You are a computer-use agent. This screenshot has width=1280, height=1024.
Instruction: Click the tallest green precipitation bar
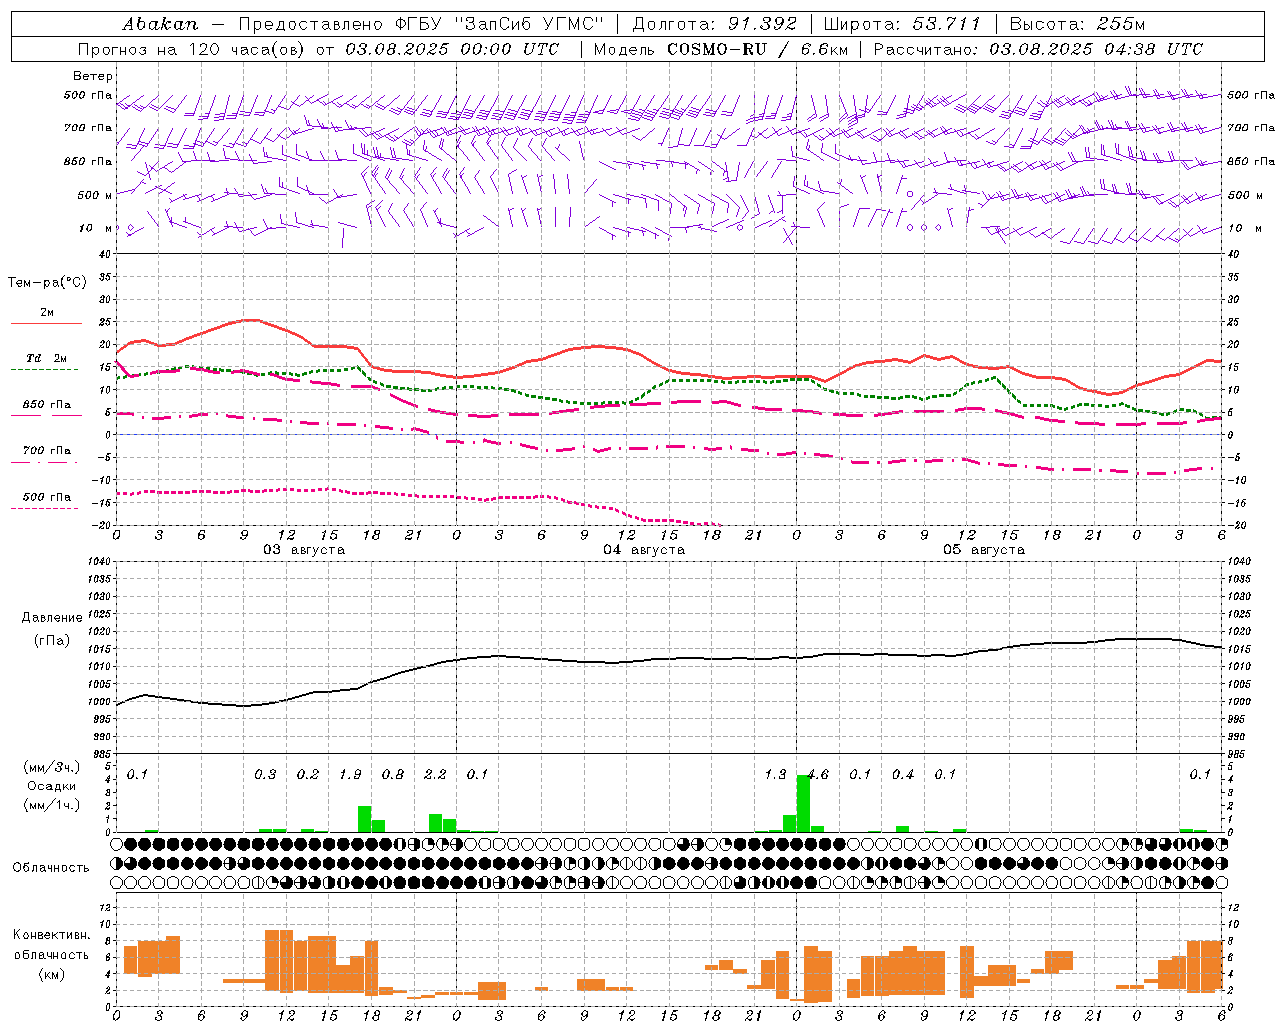tap(803, 804)
